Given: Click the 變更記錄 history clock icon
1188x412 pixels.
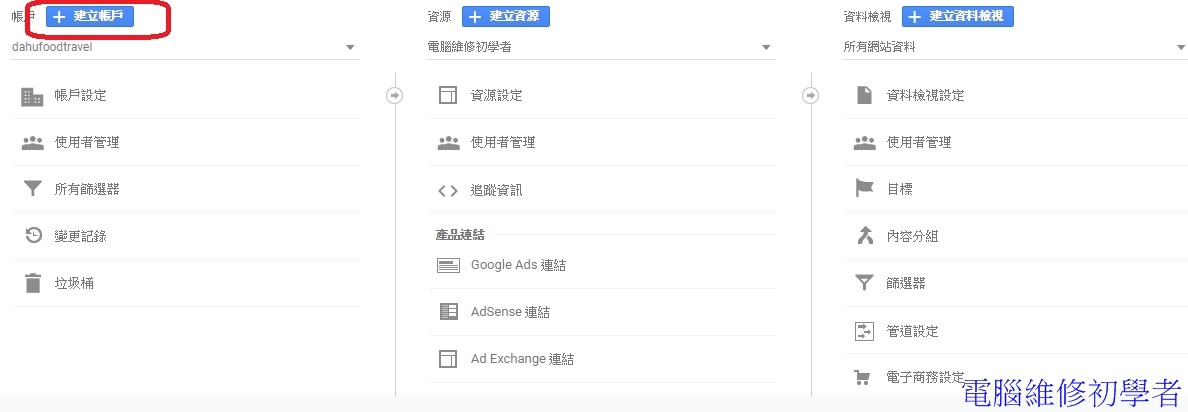Looking at the screenshot, I should tap(33, 236).
